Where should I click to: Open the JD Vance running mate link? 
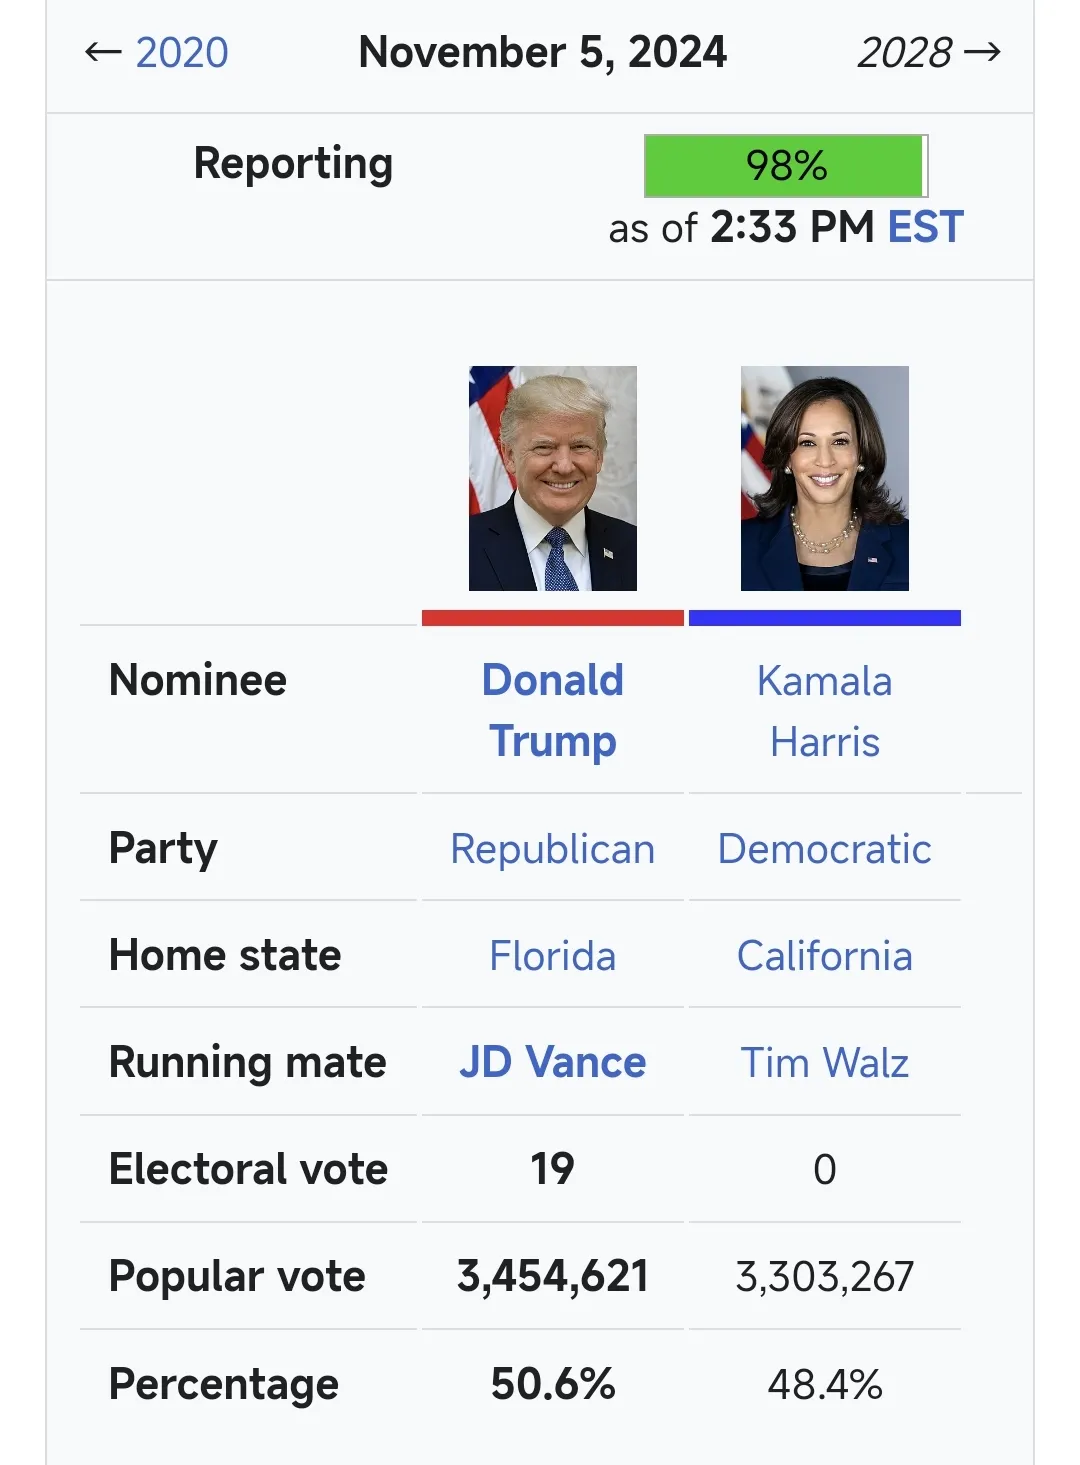click(x=553, y=1062)
